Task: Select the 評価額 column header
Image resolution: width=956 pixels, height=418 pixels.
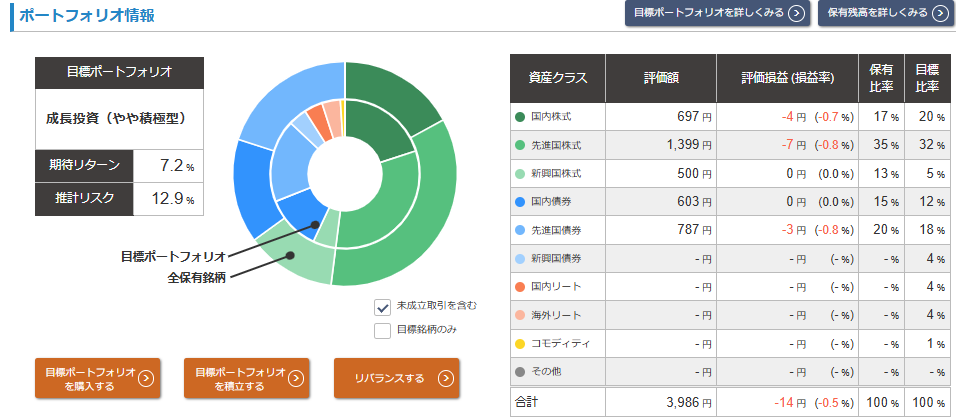Action: pyautogui.click(x=663, y=78)
